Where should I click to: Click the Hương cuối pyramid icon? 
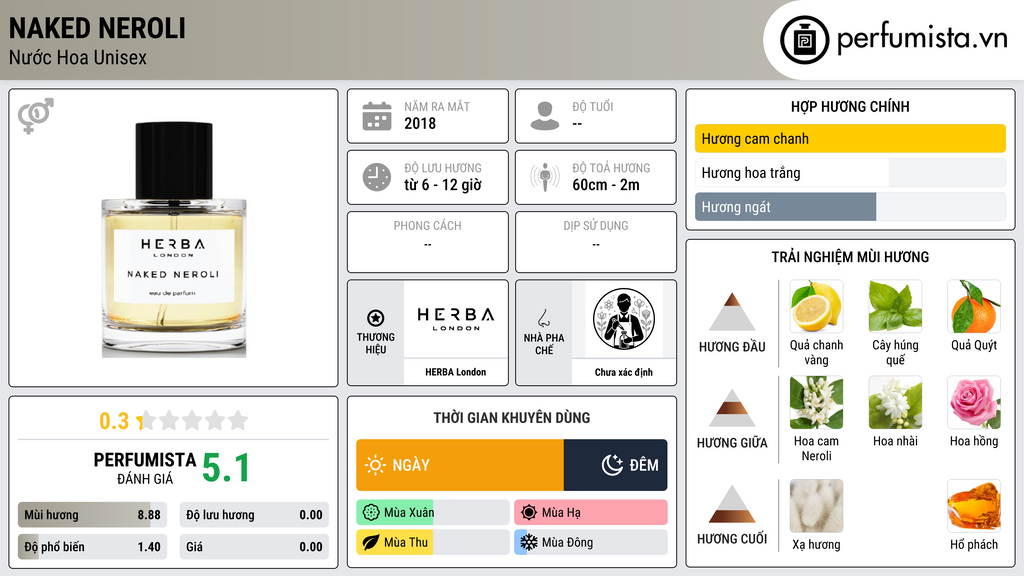(732, 504)
